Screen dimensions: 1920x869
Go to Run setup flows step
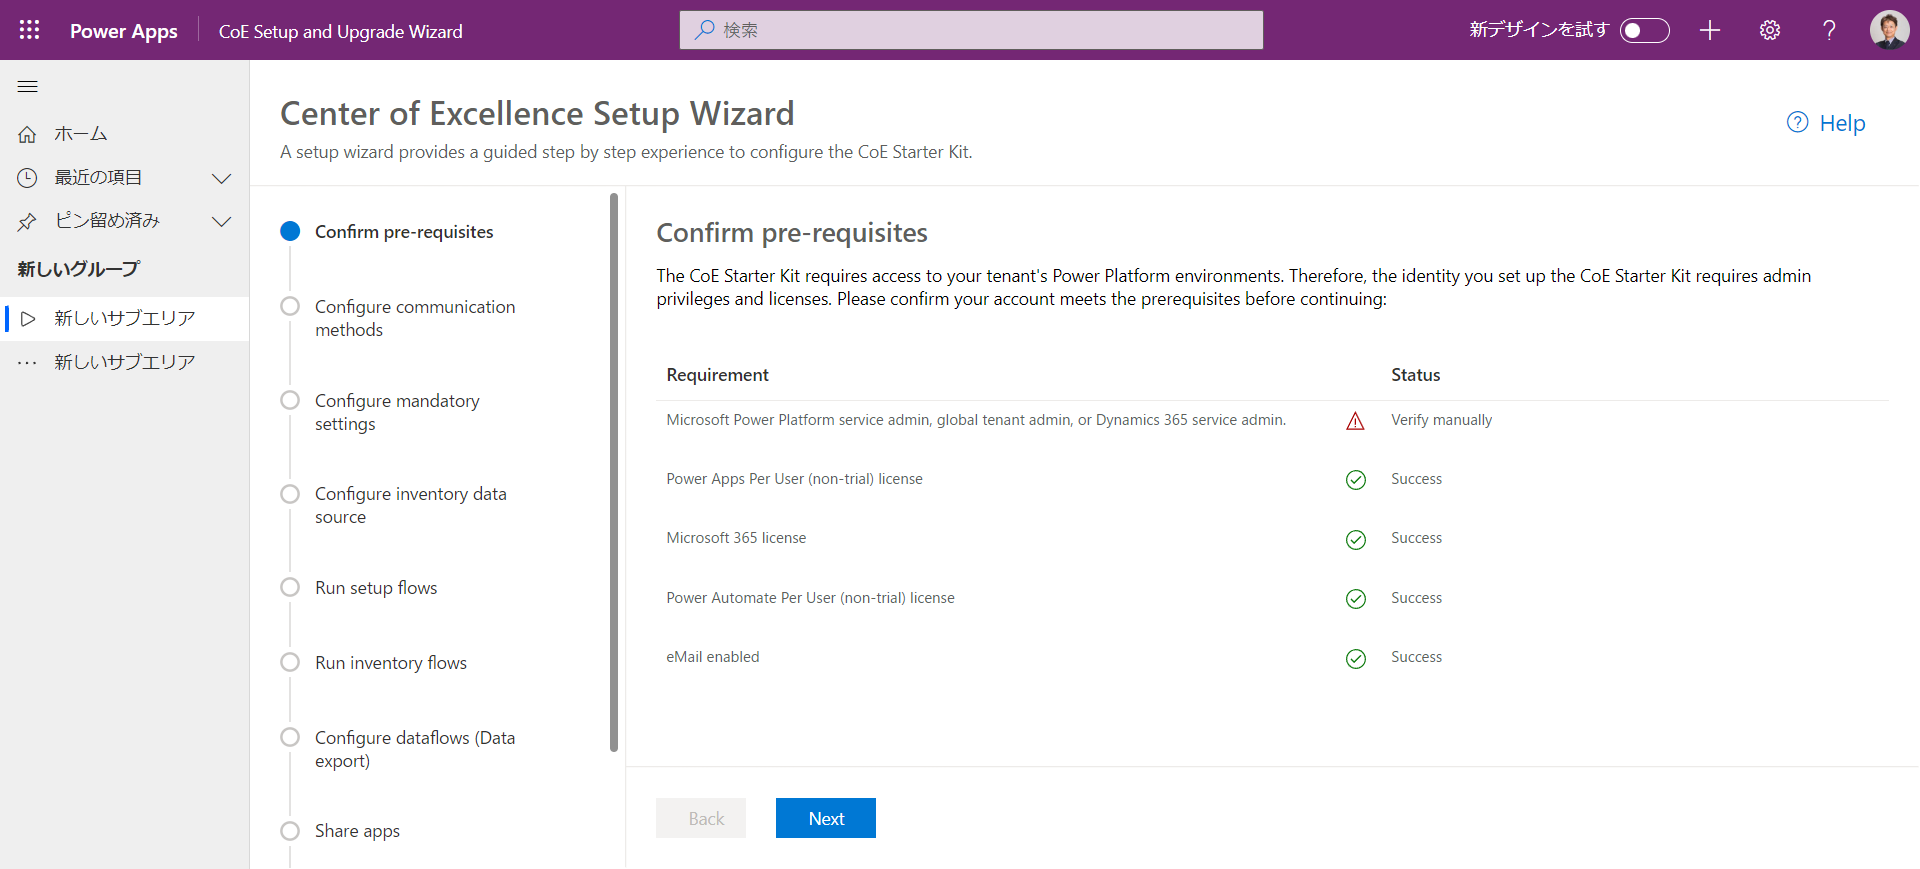pos(376,588)
